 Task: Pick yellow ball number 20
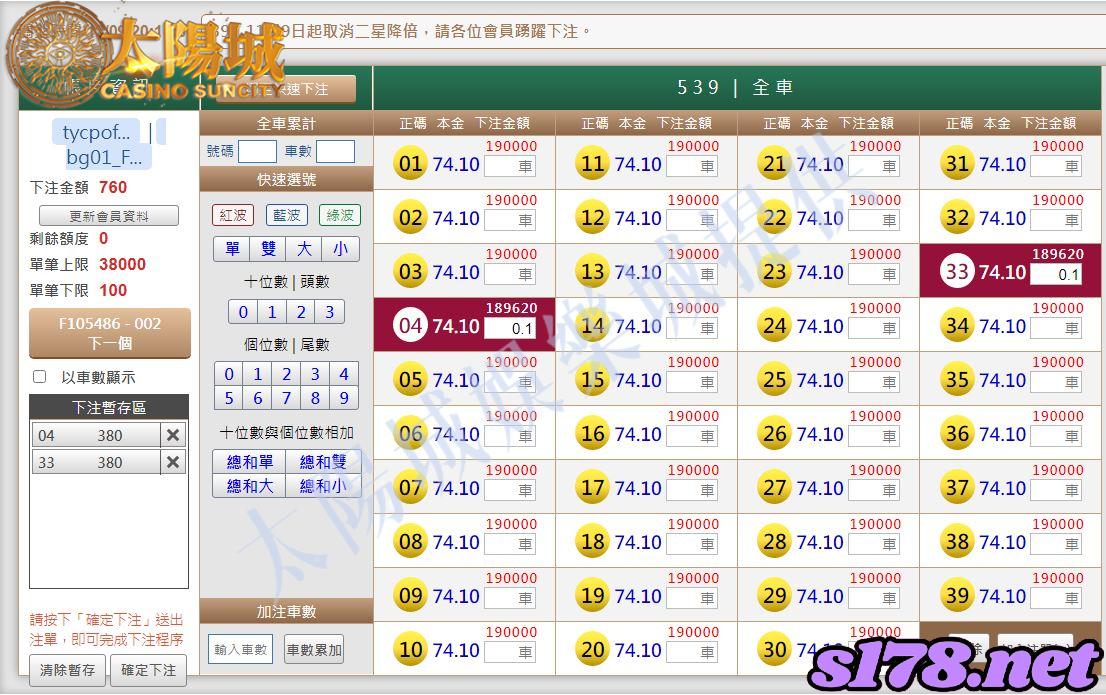point(592,650)
